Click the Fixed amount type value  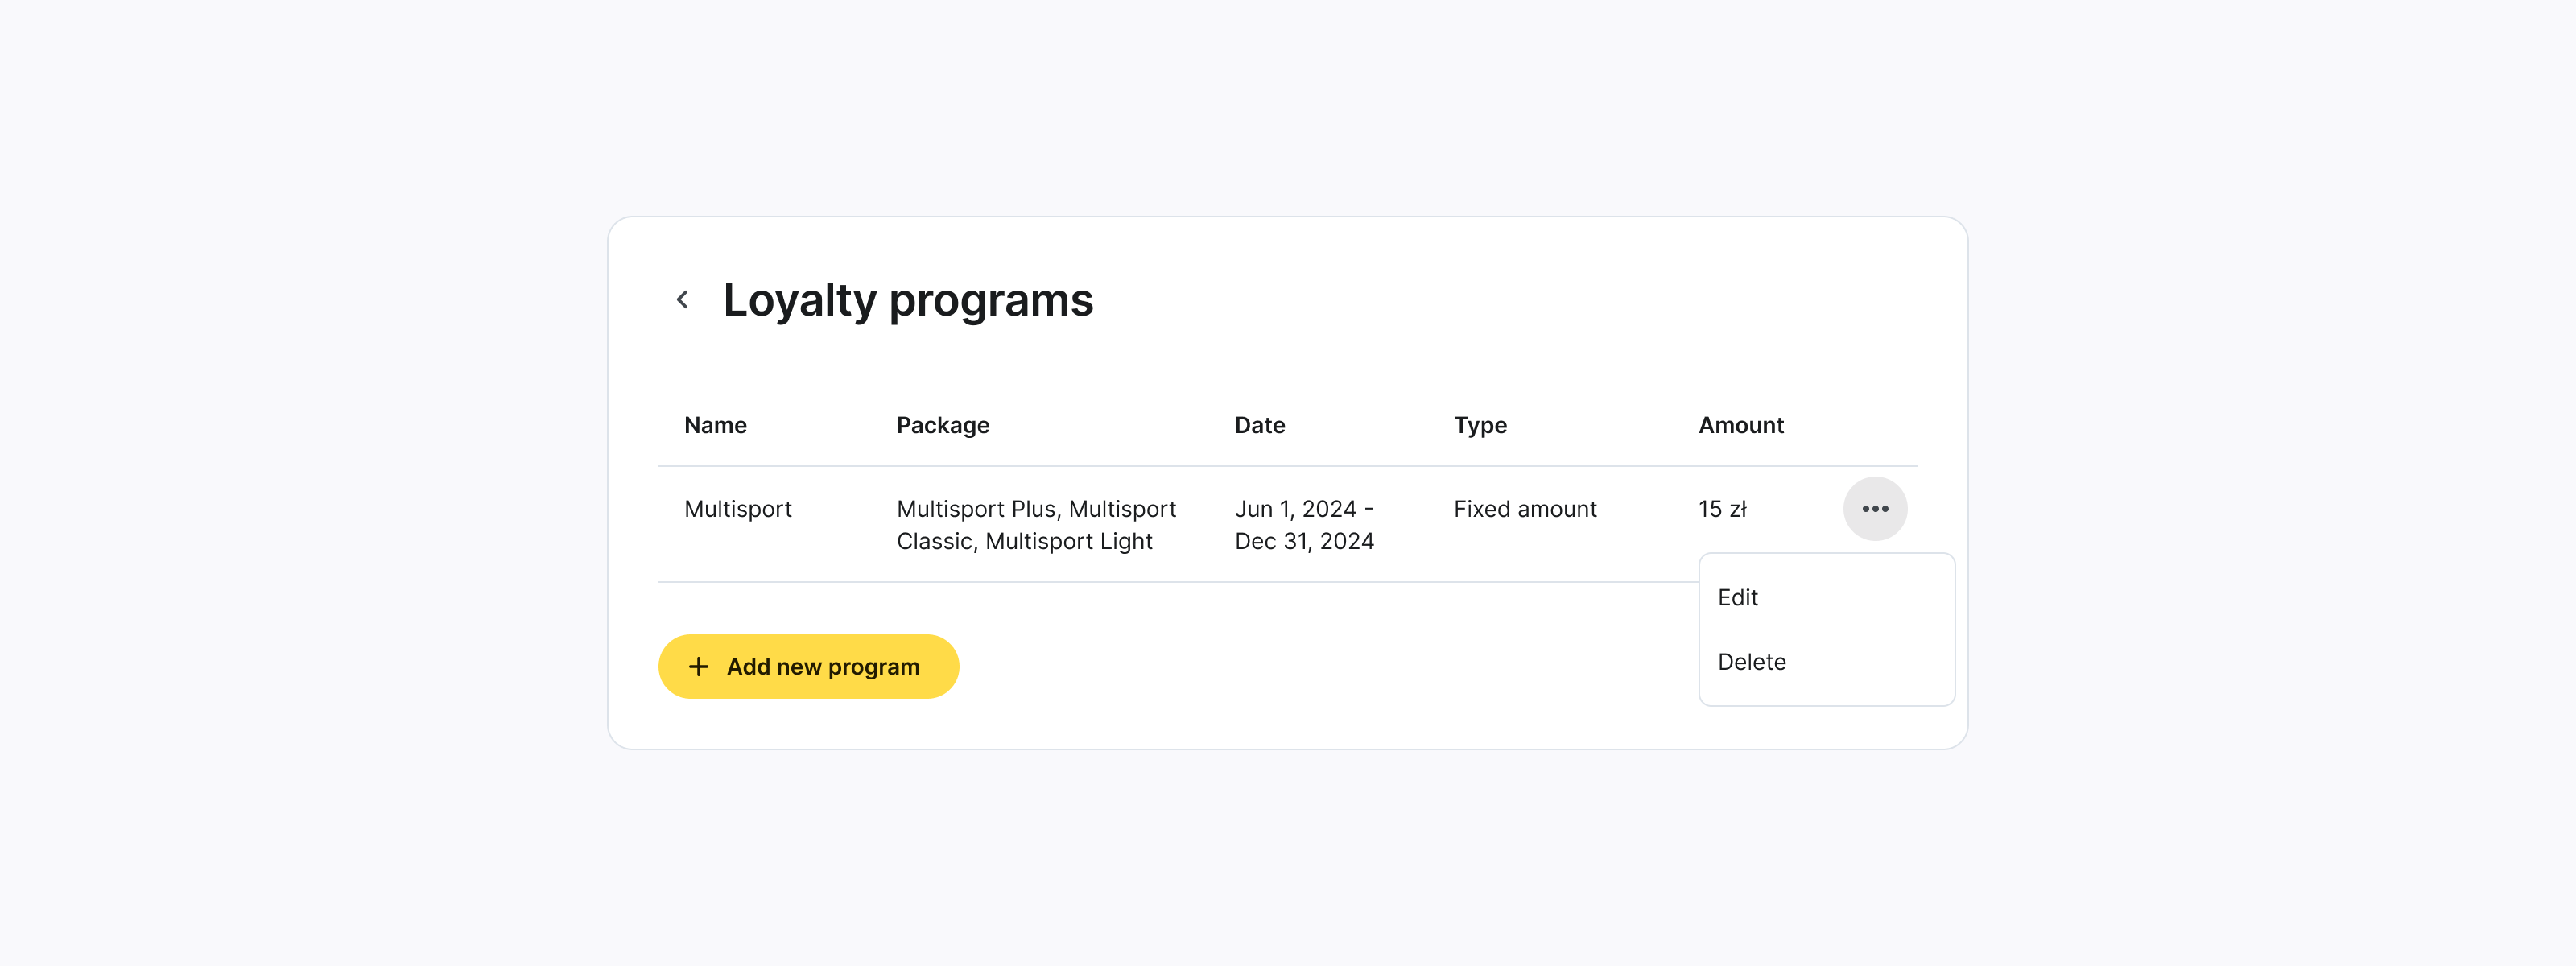(1524, 508)
